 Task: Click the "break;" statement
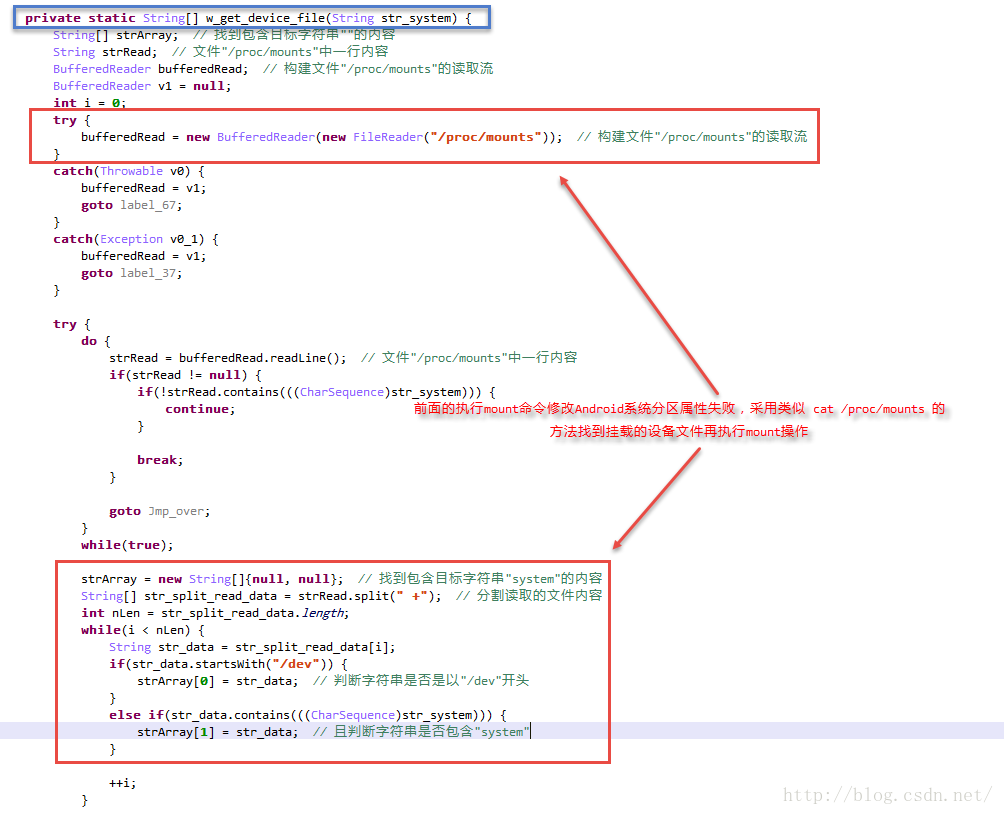[160, 460]
